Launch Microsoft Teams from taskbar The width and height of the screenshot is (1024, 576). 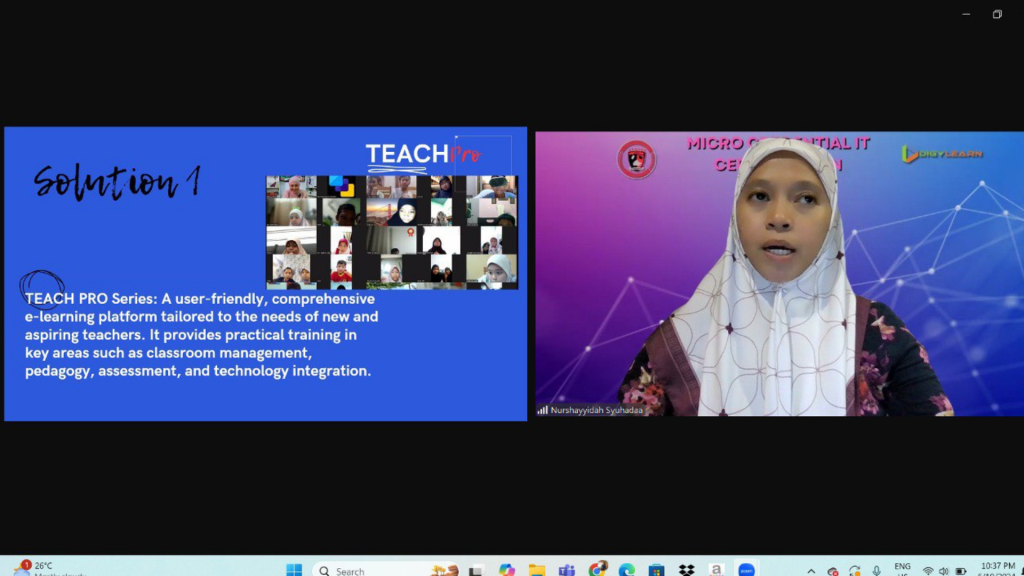point(567,570)
